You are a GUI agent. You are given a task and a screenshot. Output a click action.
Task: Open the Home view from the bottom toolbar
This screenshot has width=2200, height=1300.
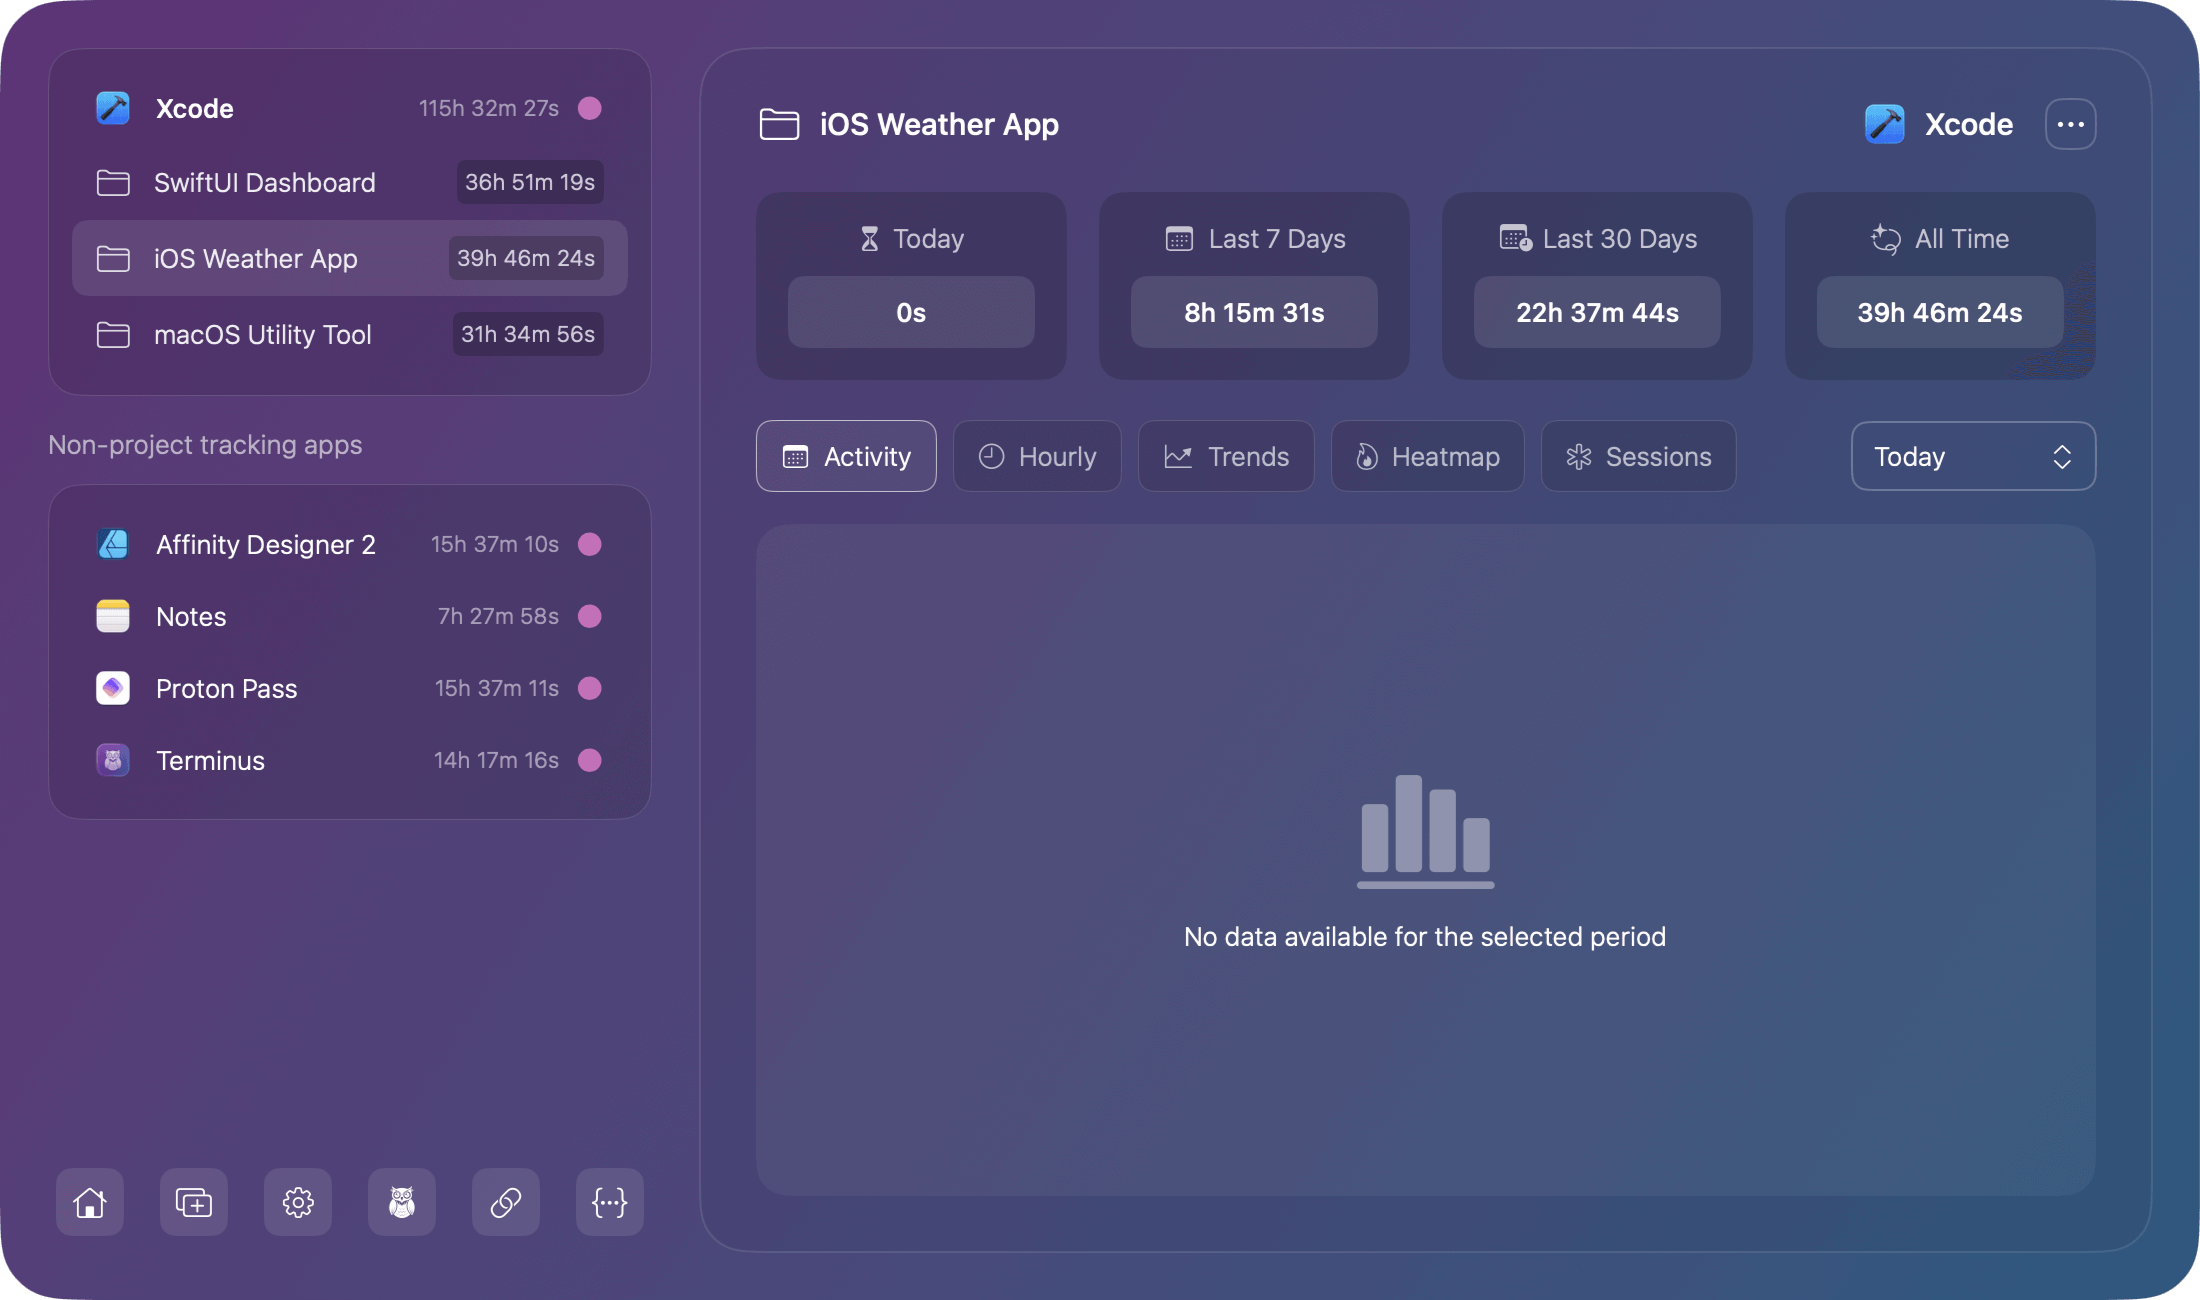coord(89,1202)
